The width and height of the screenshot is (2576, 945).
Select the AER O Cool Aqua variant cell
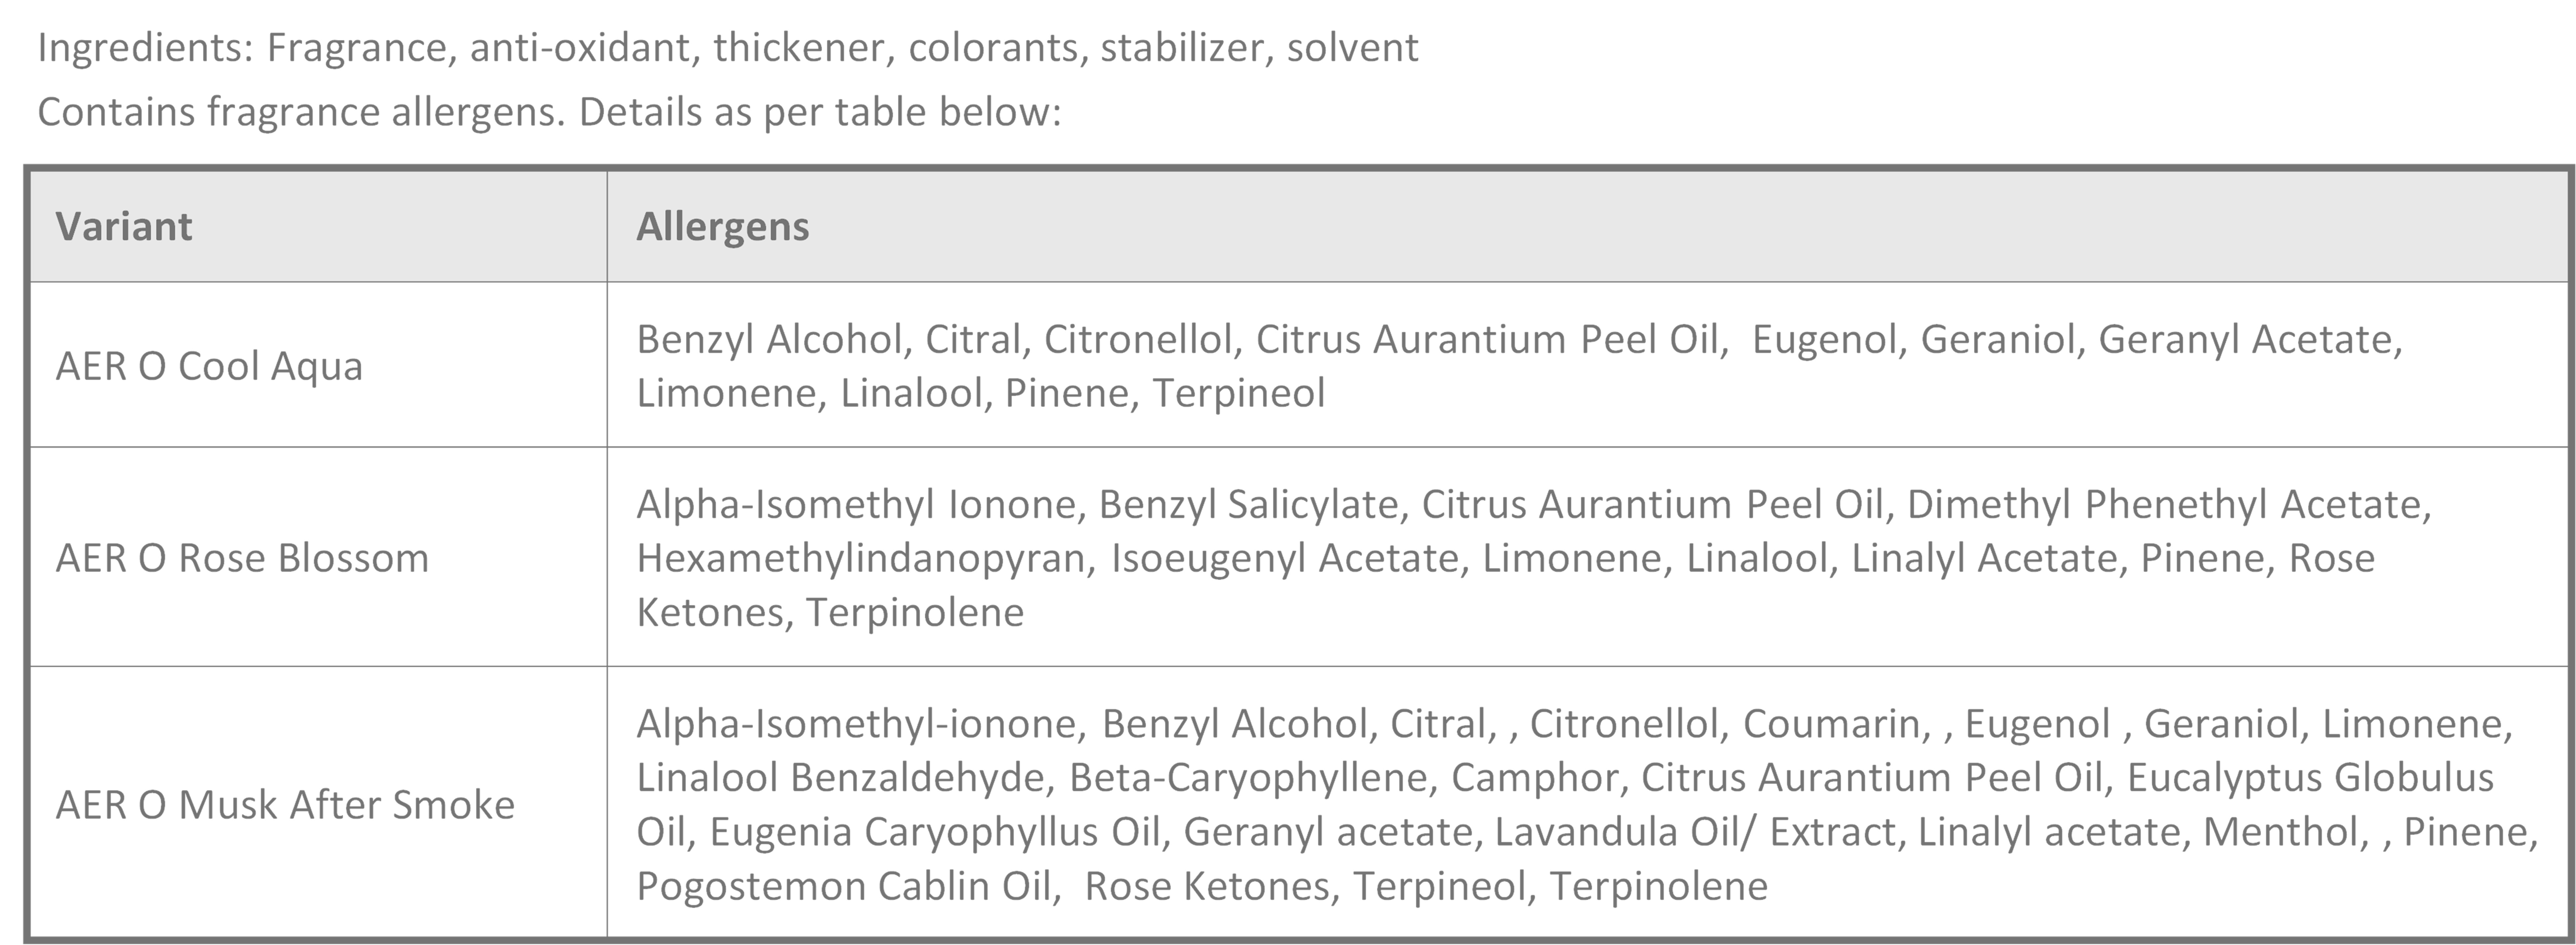click(x=209, y=366)
